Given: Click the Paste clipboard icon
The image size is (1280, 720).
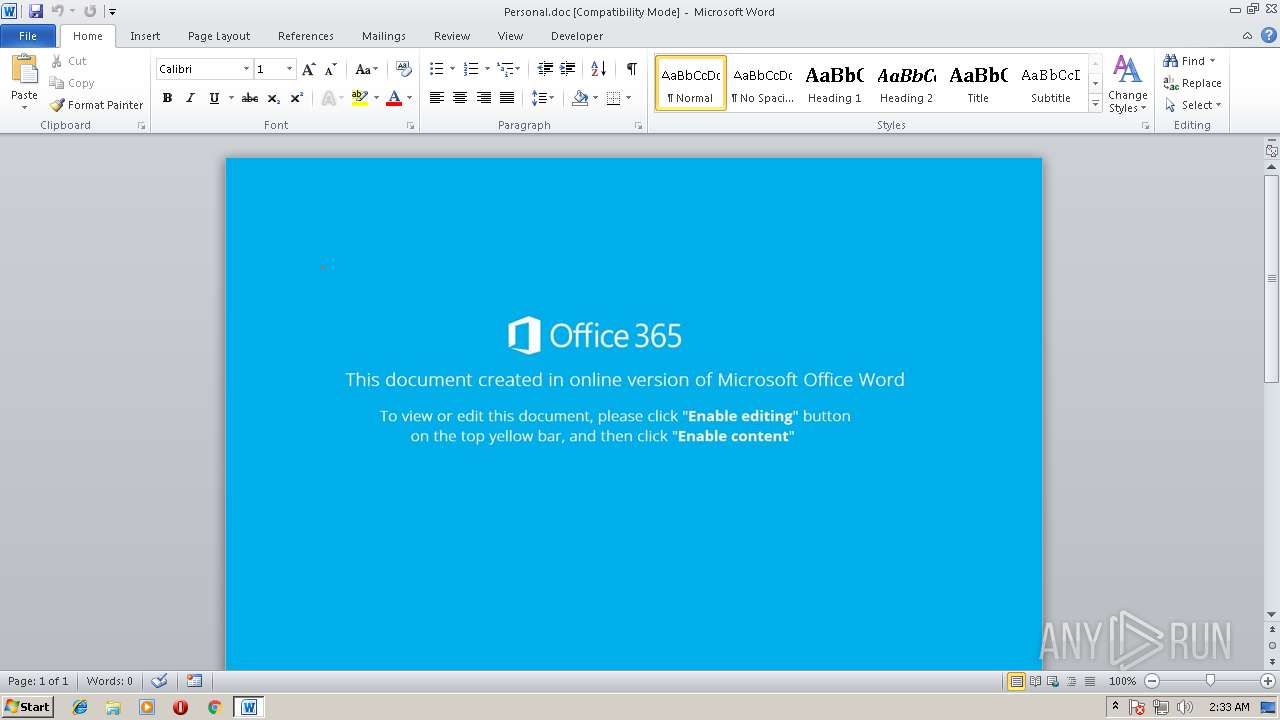Looking at the screenshot, I should (x=24, y=72).
